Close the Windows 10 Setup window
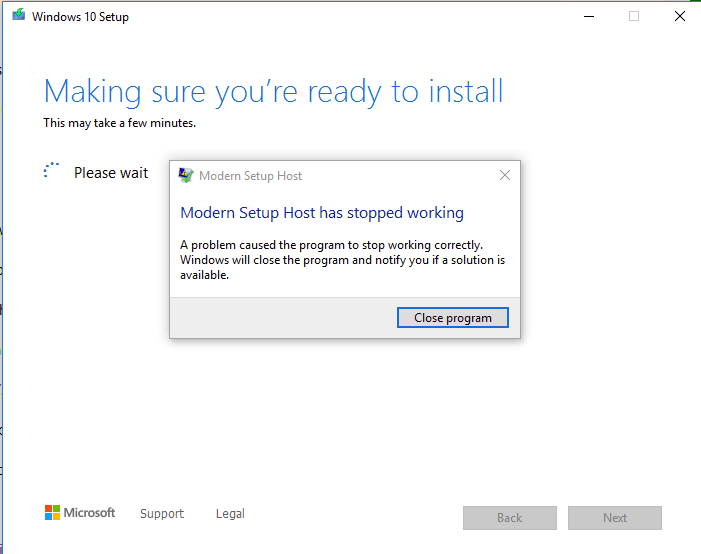701x554 pixels. (x=680, y=17)
